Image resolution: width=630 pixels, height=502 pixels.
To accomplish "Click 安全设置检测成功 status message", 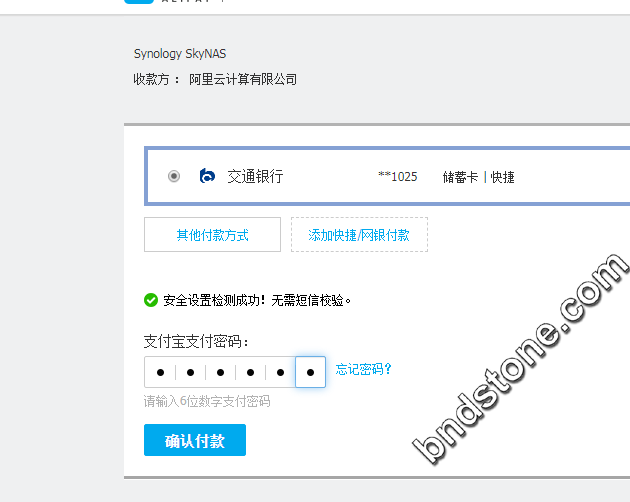I will (x=257, y=300).
